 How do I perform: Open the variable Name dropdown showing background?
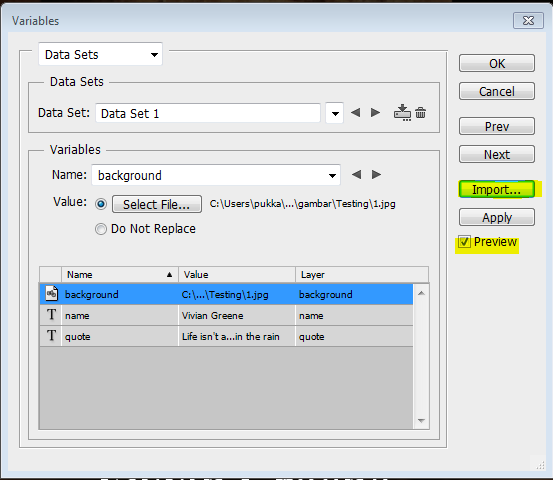pyautogui.click(x=216, y=175)
